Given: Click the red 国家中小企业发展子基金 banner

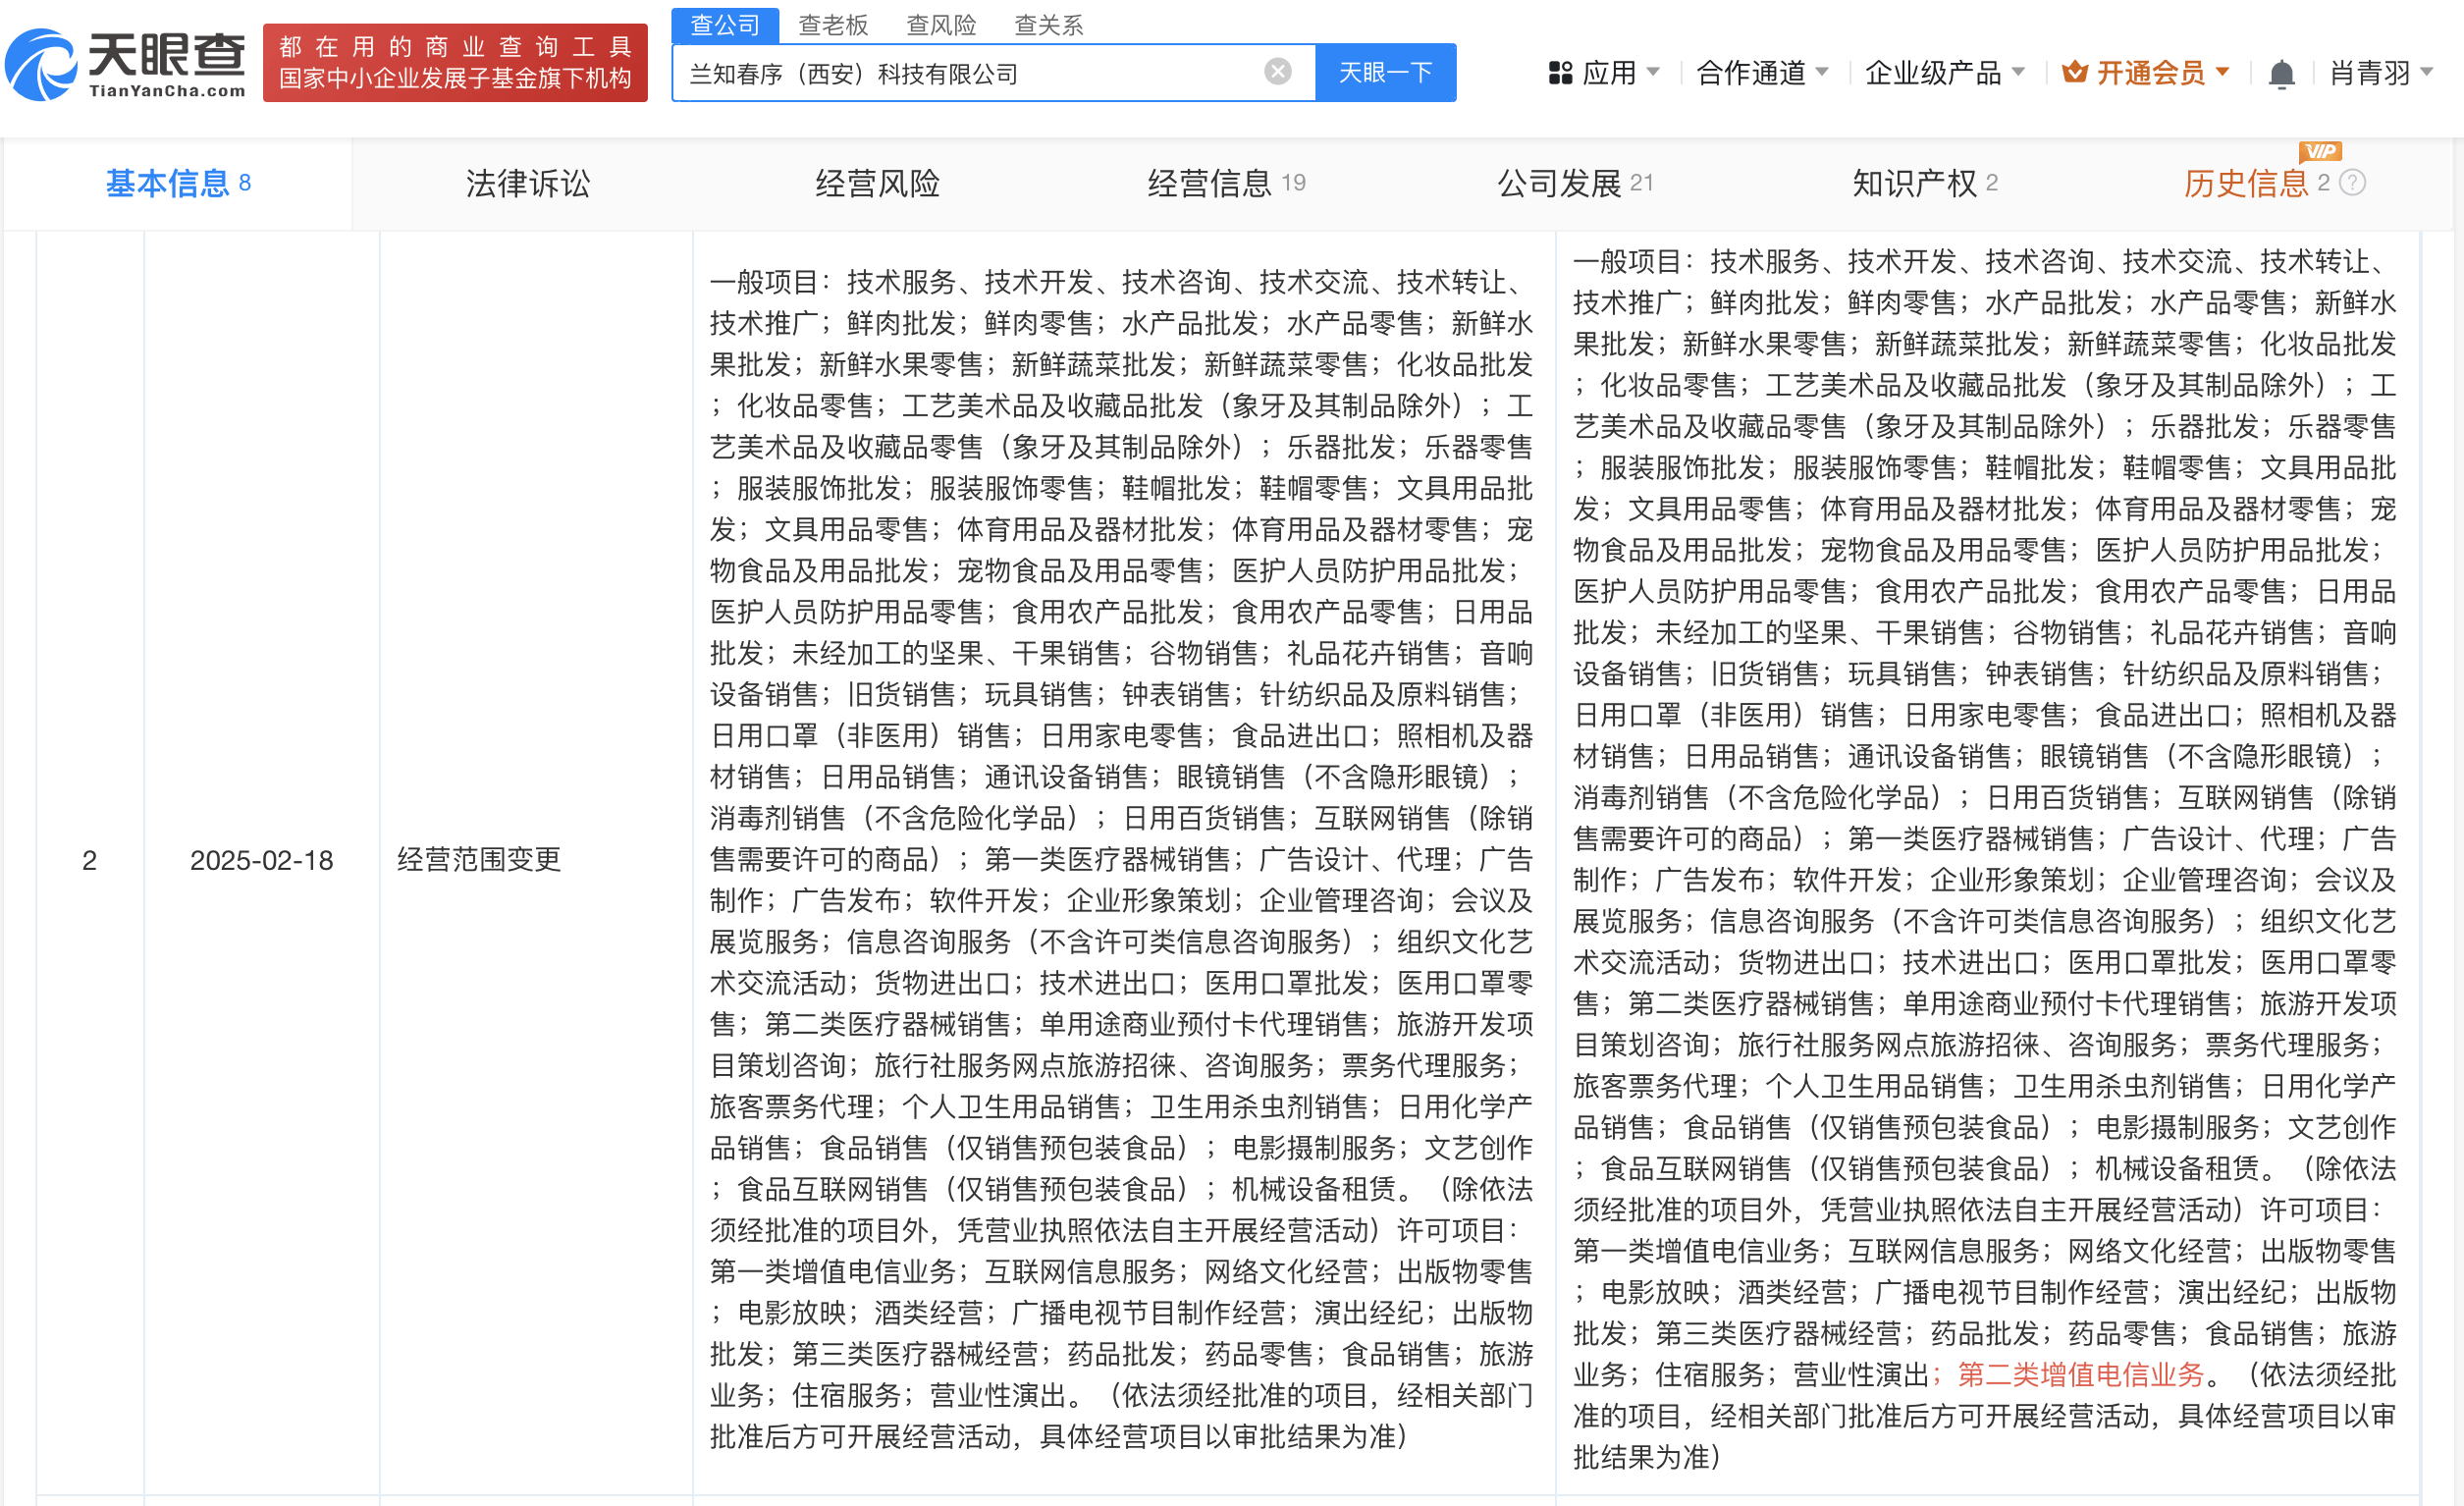Looking at the screenshot, I should coord(455,62).
